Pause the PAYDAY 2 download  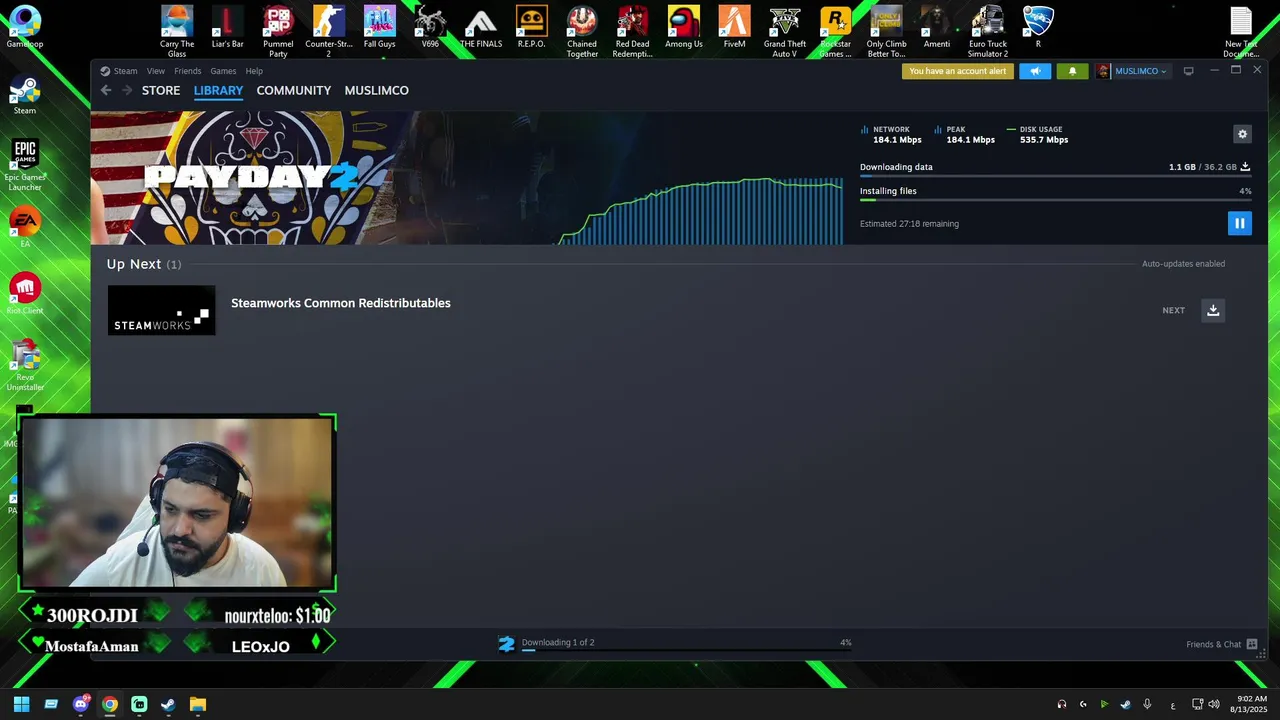[1239, 224]
